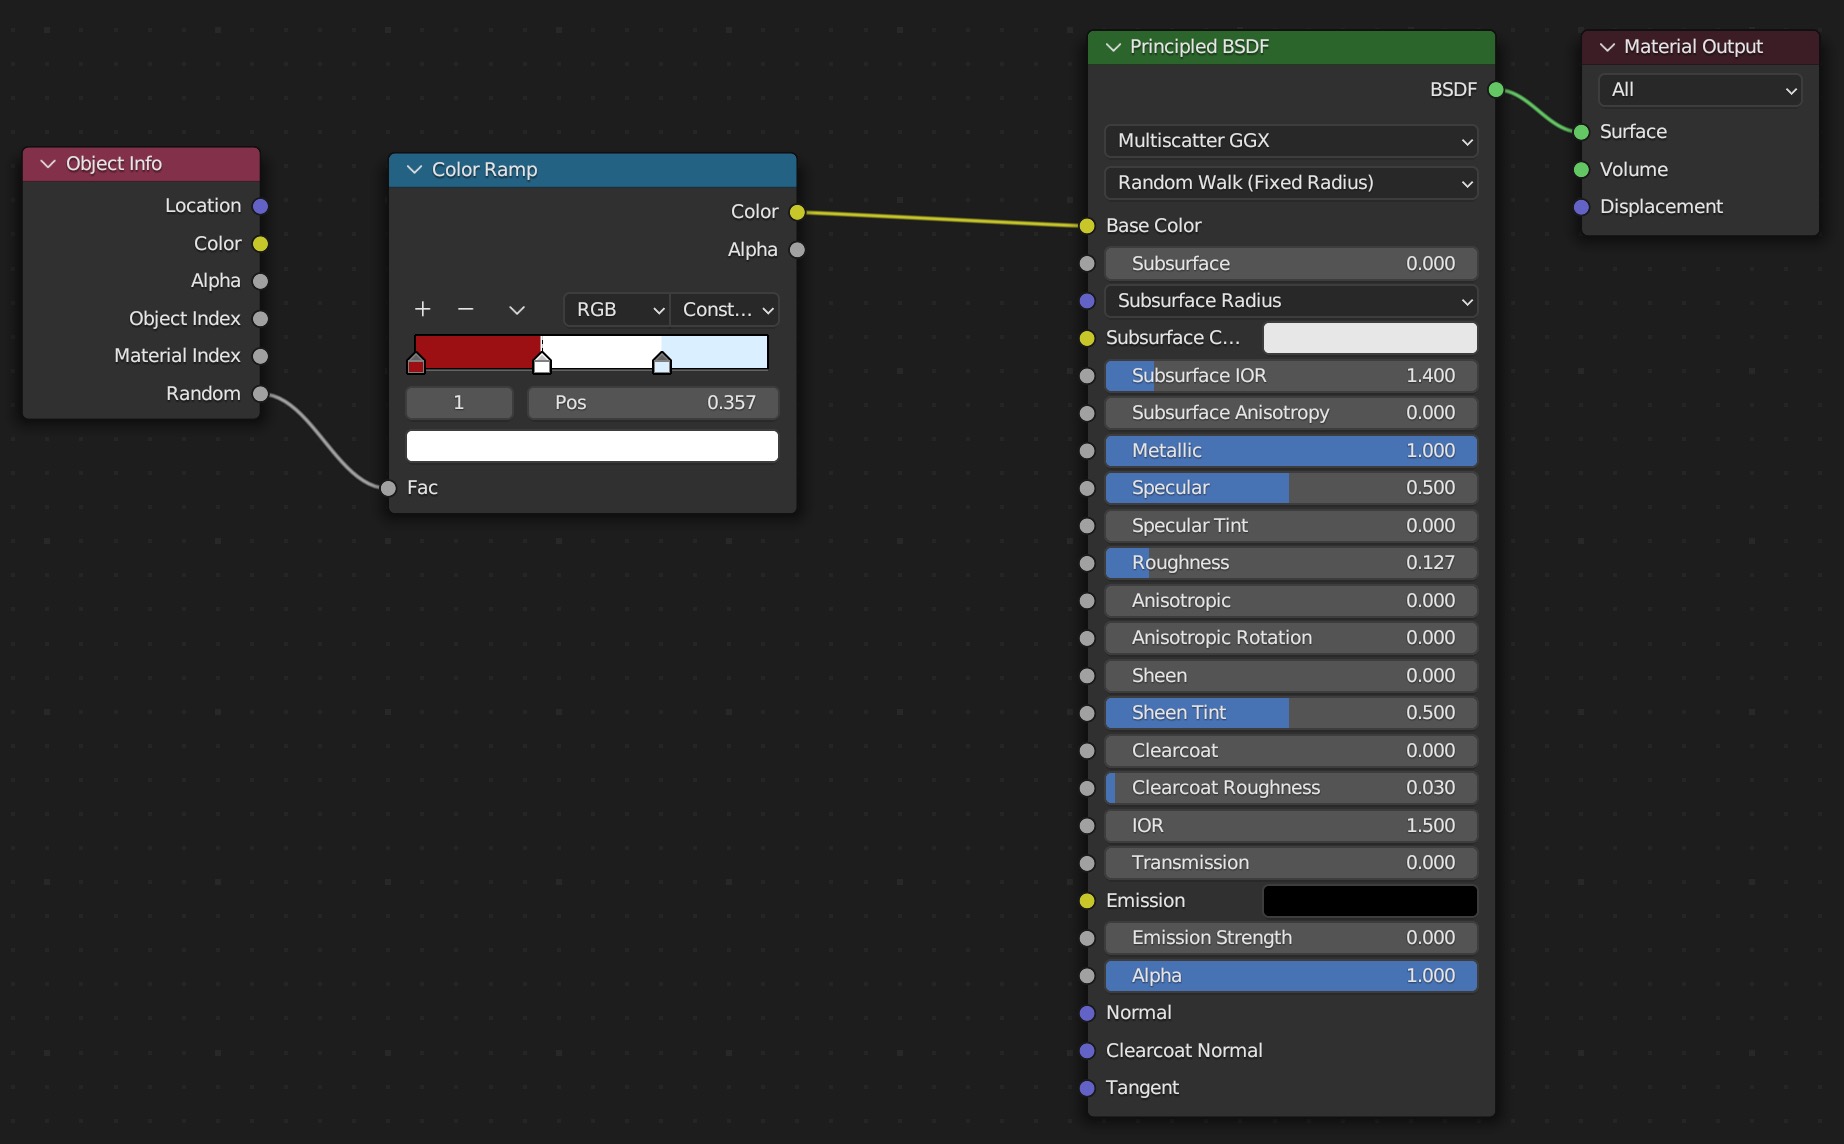Click the Displacement input socket

tap(1581, 207)
